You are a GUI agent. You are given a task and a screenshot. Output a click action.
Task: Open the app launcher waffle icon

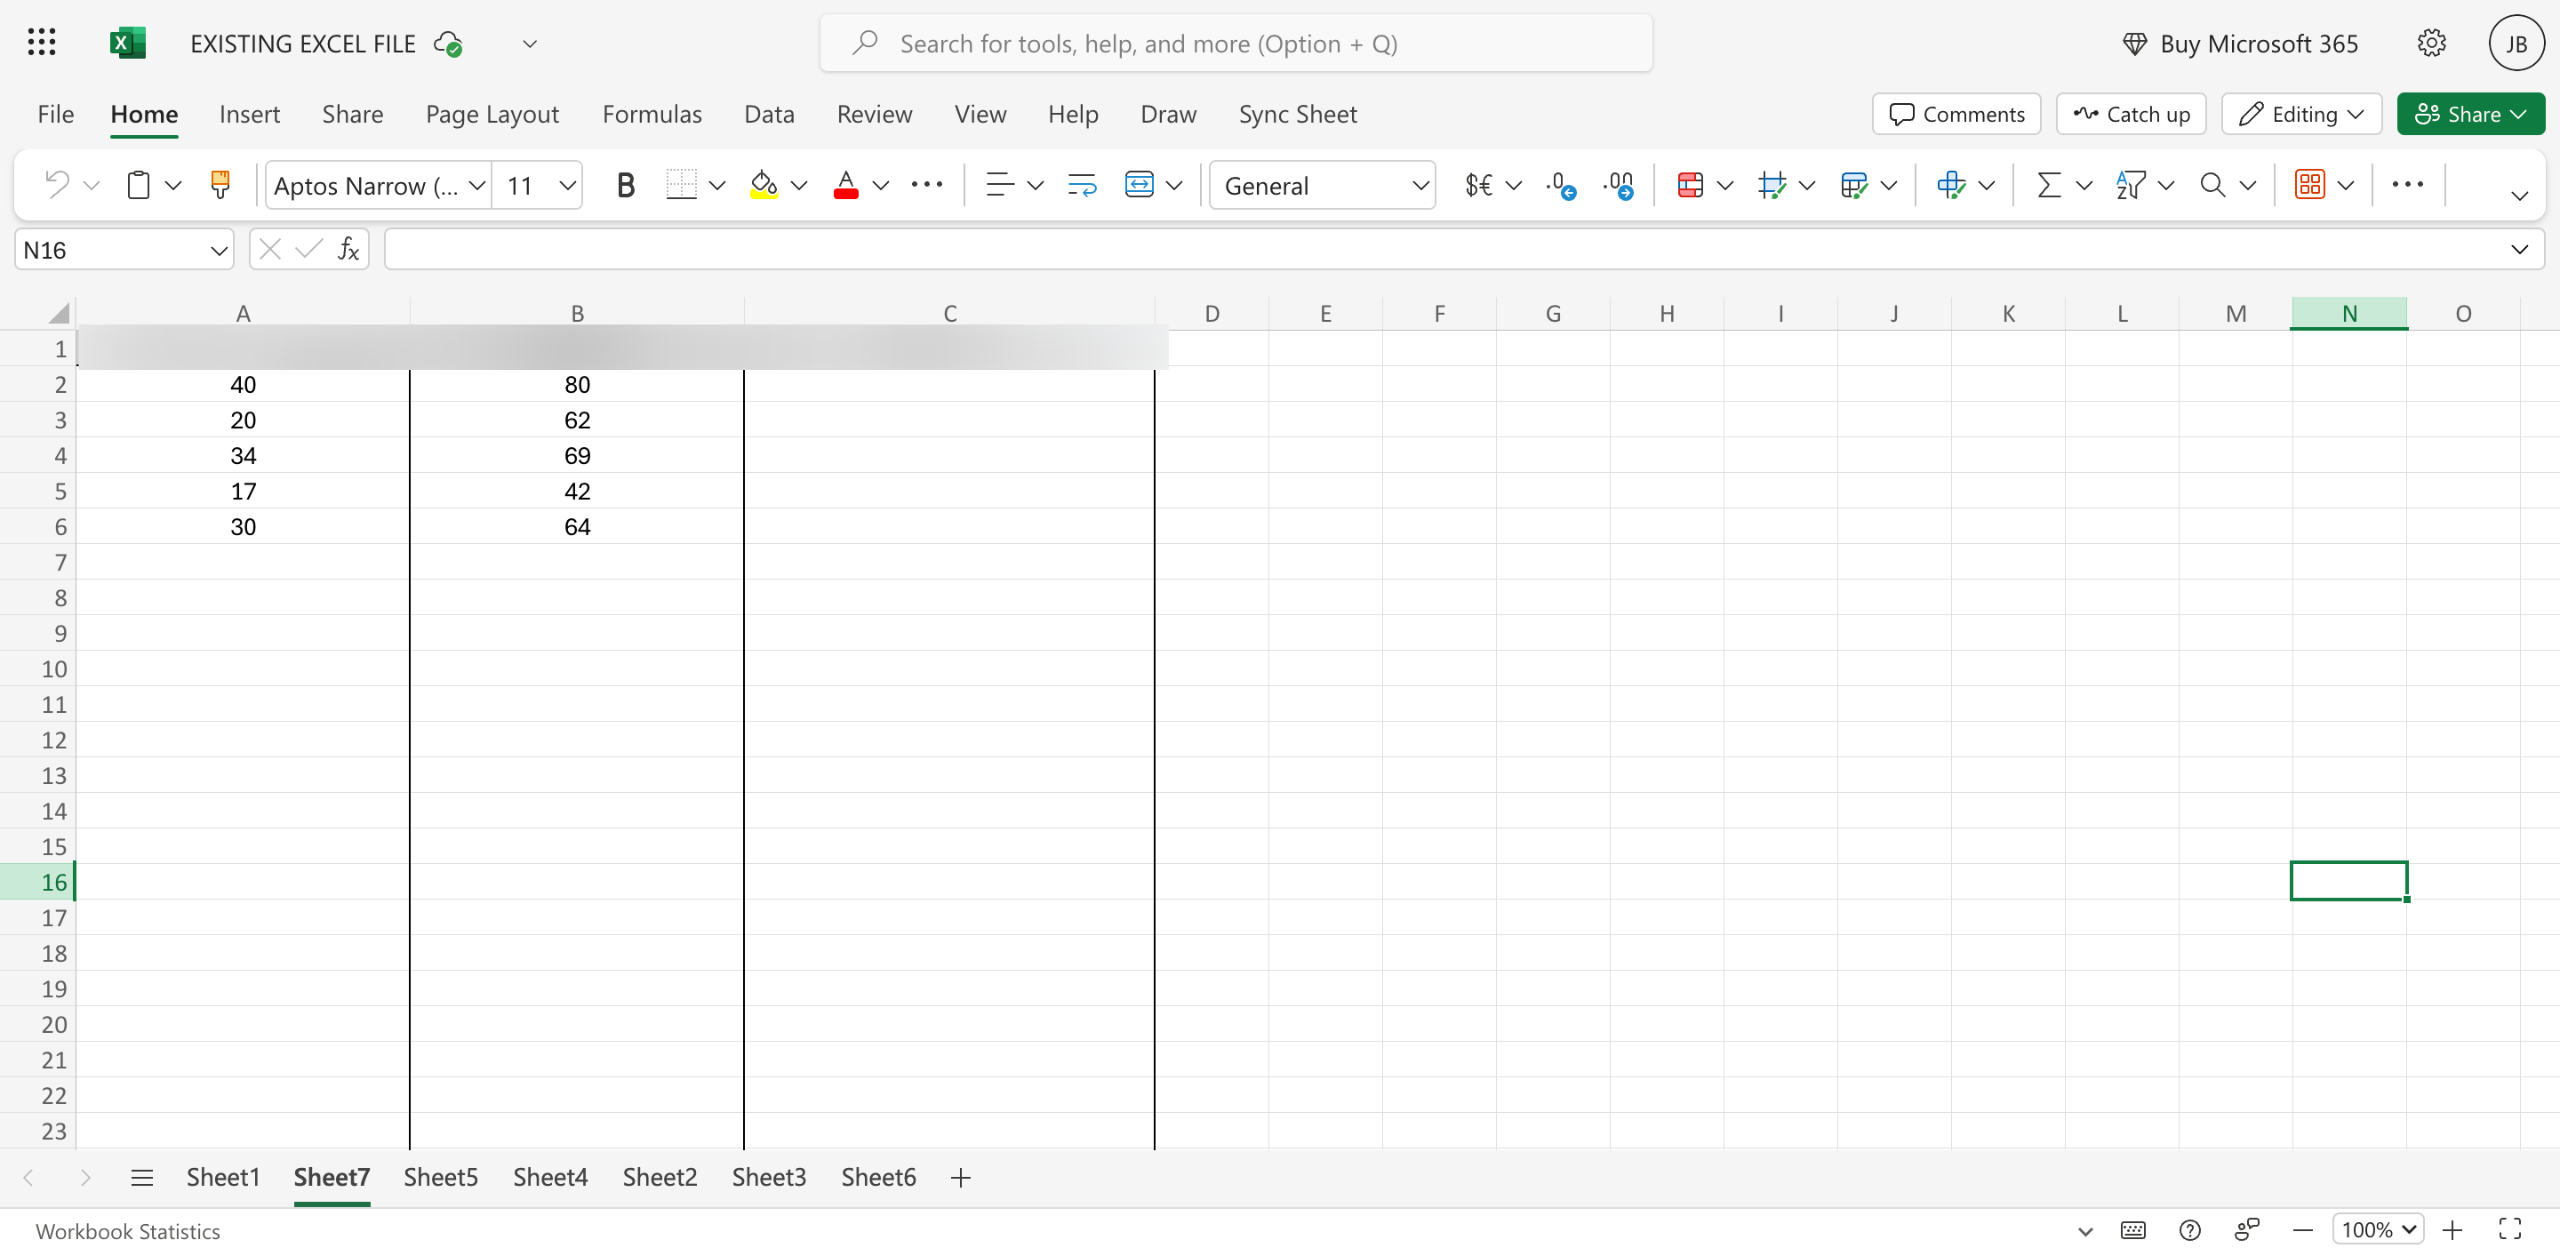[x=41, y=43]
